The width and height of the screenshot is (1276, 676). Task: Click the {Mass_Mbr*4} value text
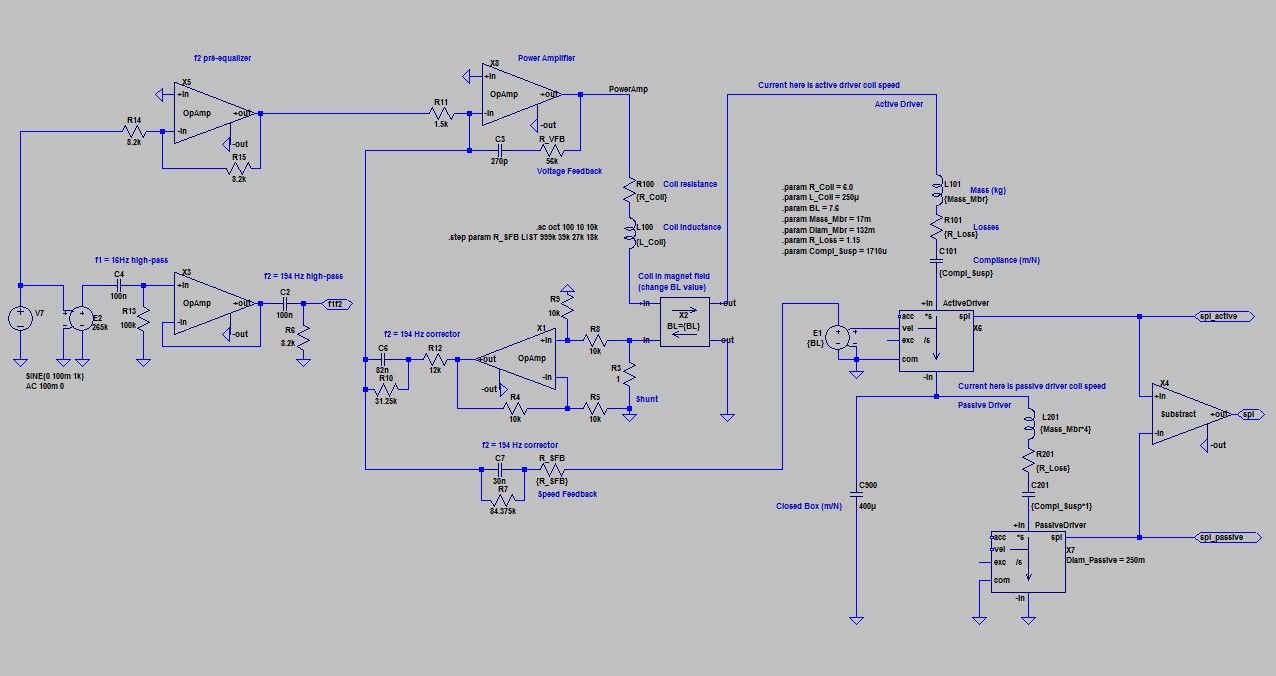coord(1064,429)
